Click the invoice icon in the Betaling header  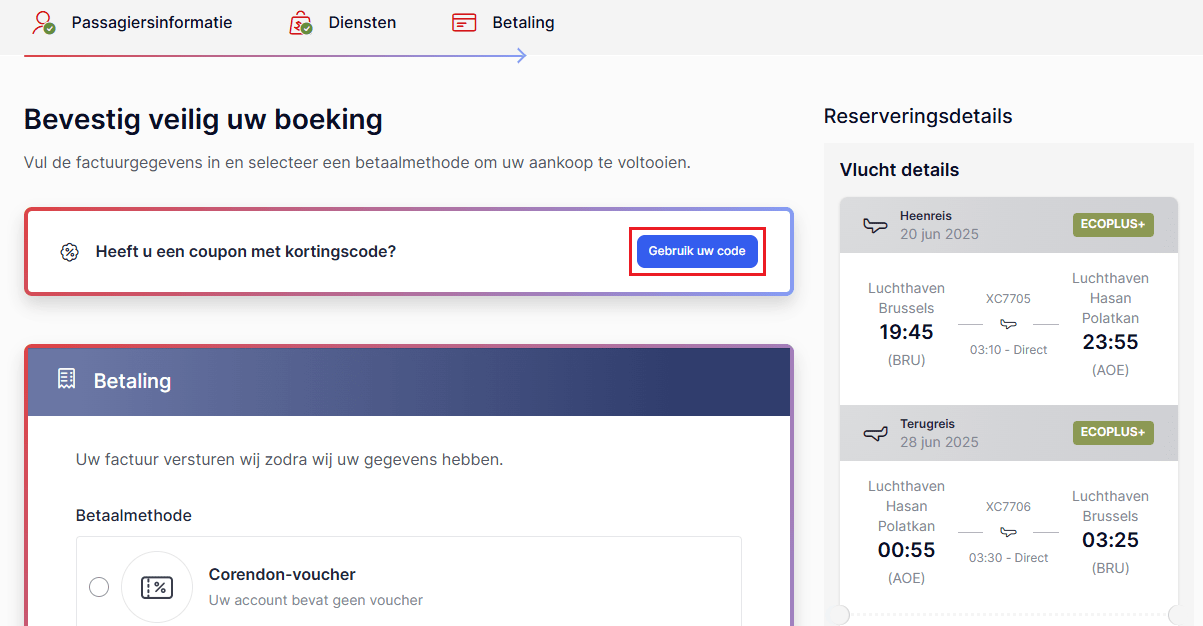[x=65, y=380]
